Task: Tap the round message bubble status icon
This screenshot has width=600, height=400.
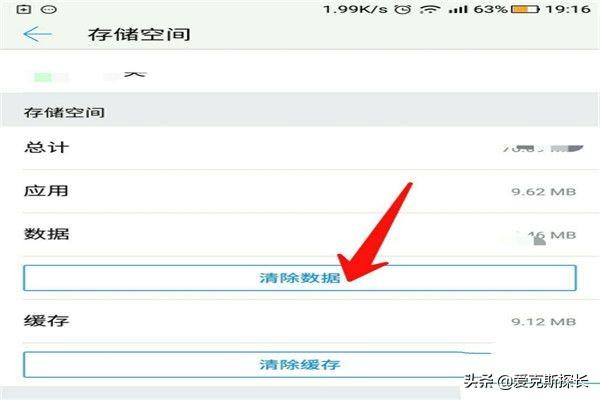Action: coord(49,9)
